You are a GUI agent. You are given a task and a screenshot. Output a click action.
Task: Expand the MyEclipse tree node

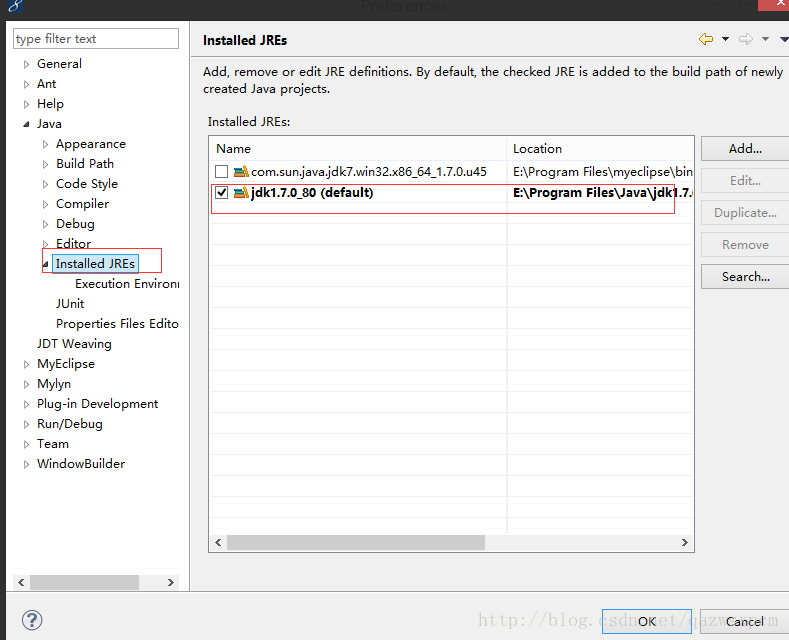[27, 364]
